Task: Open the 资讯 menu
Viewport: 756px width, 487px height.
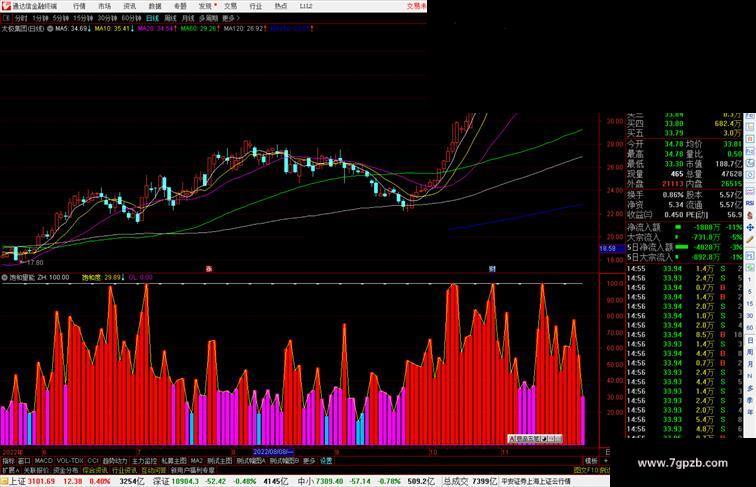Action: (x=129, y=6)
